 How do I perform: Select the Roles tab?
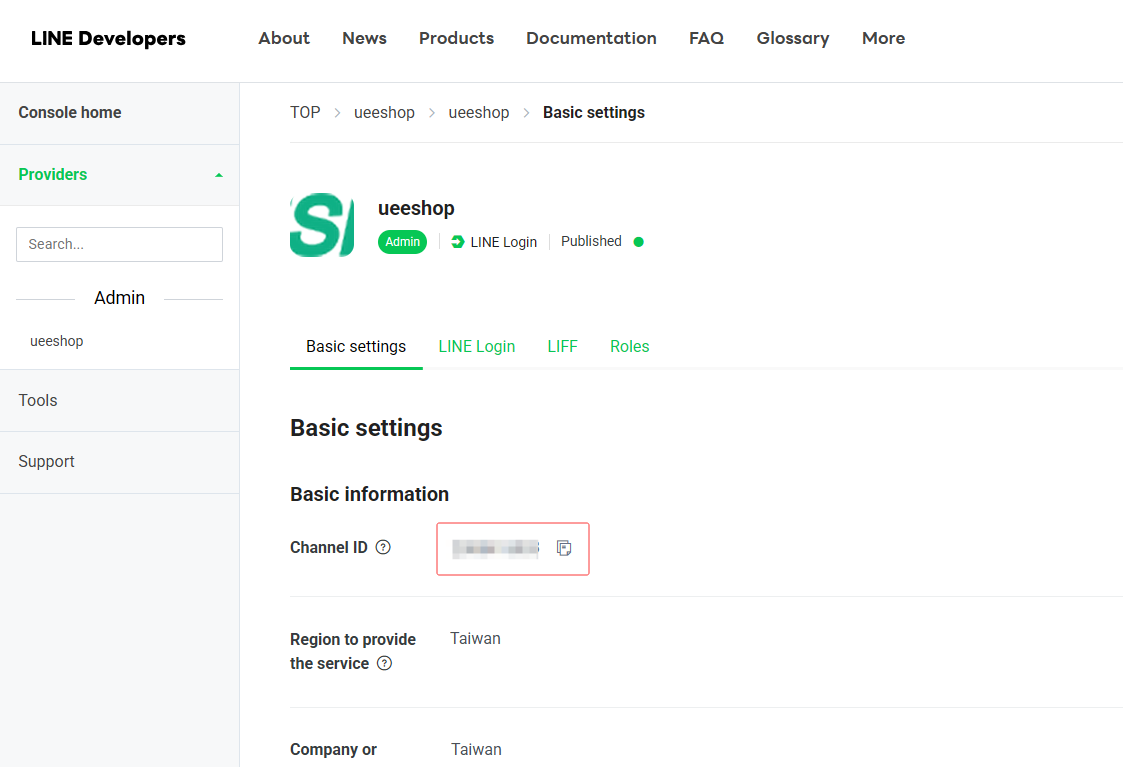(629, 346)
